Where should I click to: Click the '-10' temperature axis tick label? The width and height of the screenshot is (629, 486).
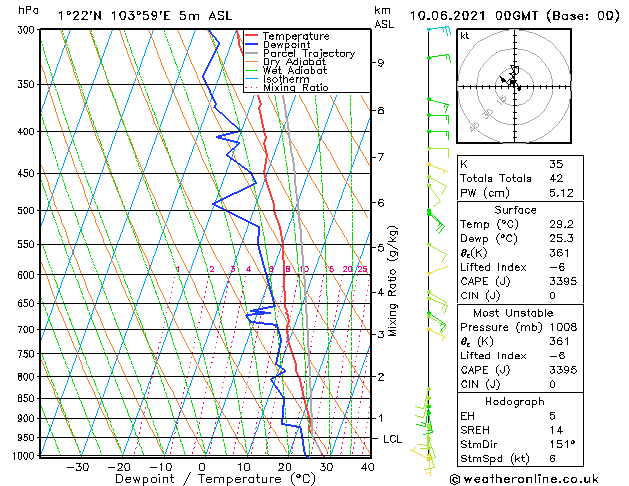pos(160,467)
